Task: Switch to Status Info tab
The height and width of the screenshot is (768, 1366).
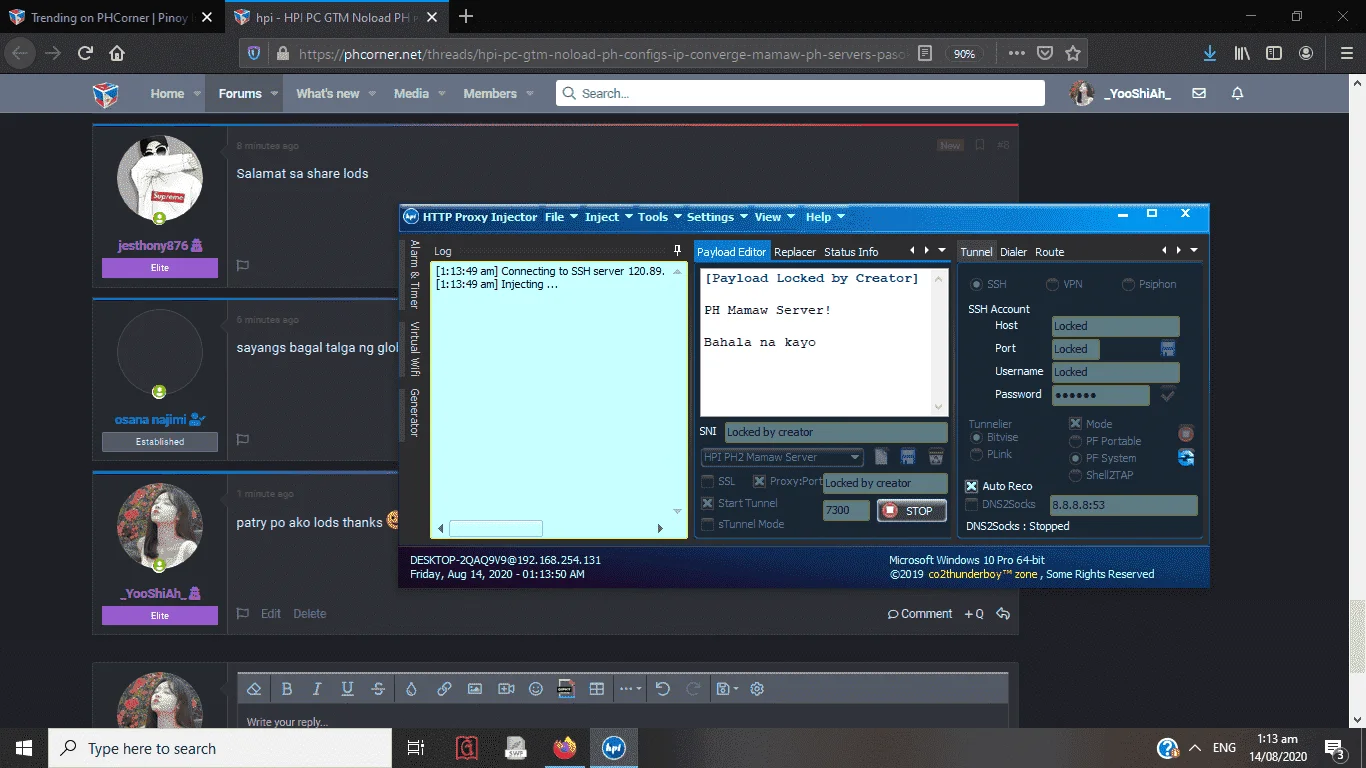Action: 851,252
